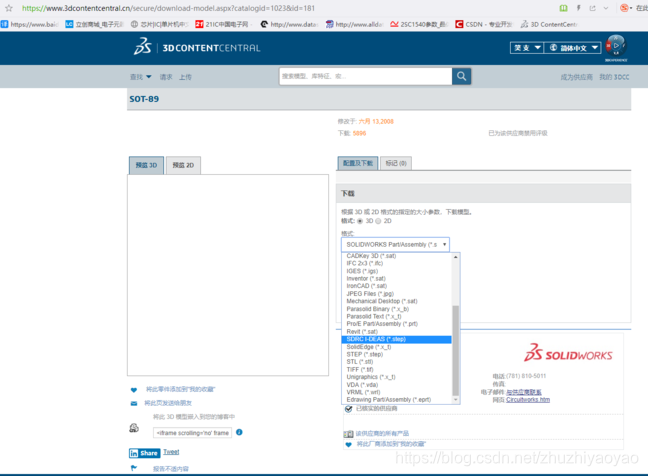Viewport: 648px width, 476px height.
Task: Click the SOLIDWORKS Part/Assembly format combo box
Action: point(395,245)
